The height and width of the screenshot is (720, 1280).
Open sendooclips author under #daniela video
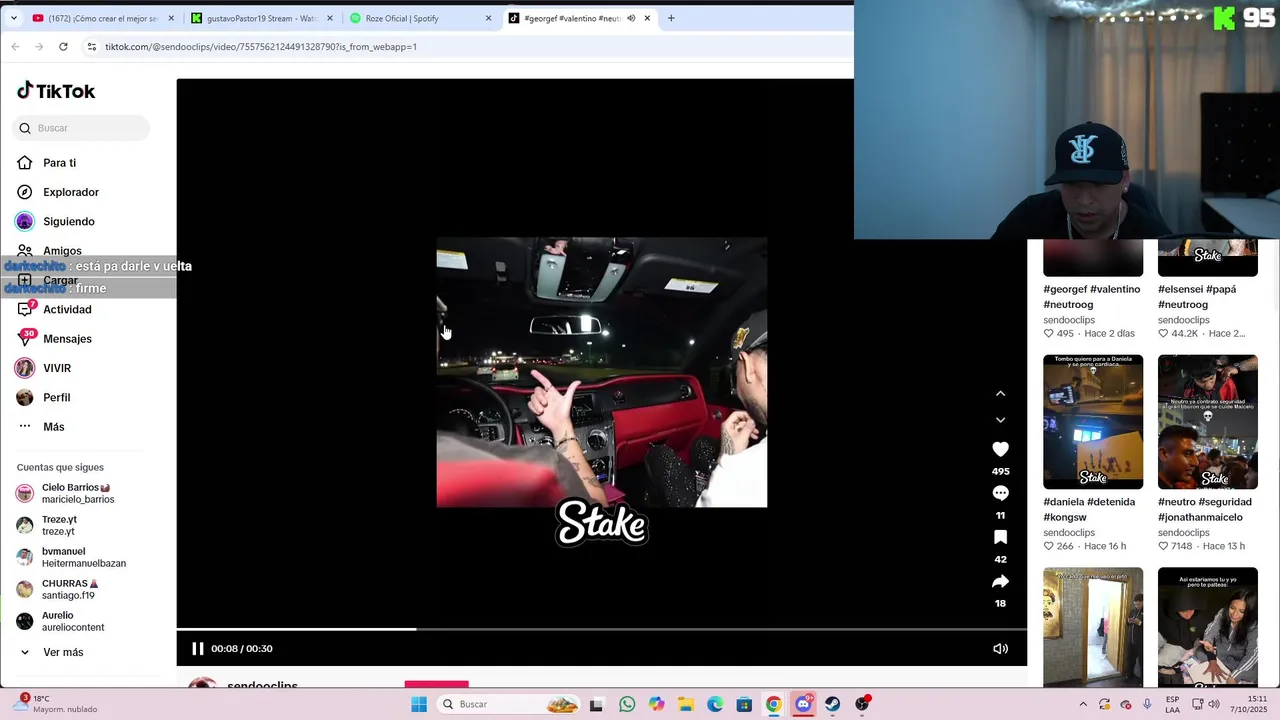pos(1069,533)
